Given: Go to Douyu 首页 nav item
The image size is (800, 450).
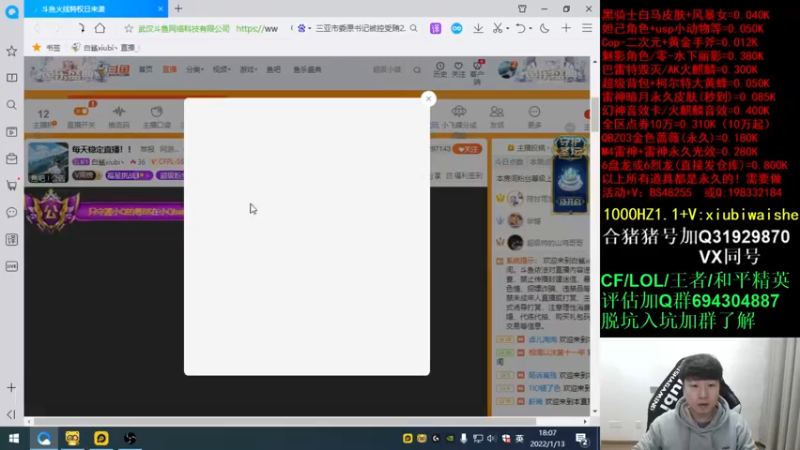Looking at the screenshot, I should point(146,69).
